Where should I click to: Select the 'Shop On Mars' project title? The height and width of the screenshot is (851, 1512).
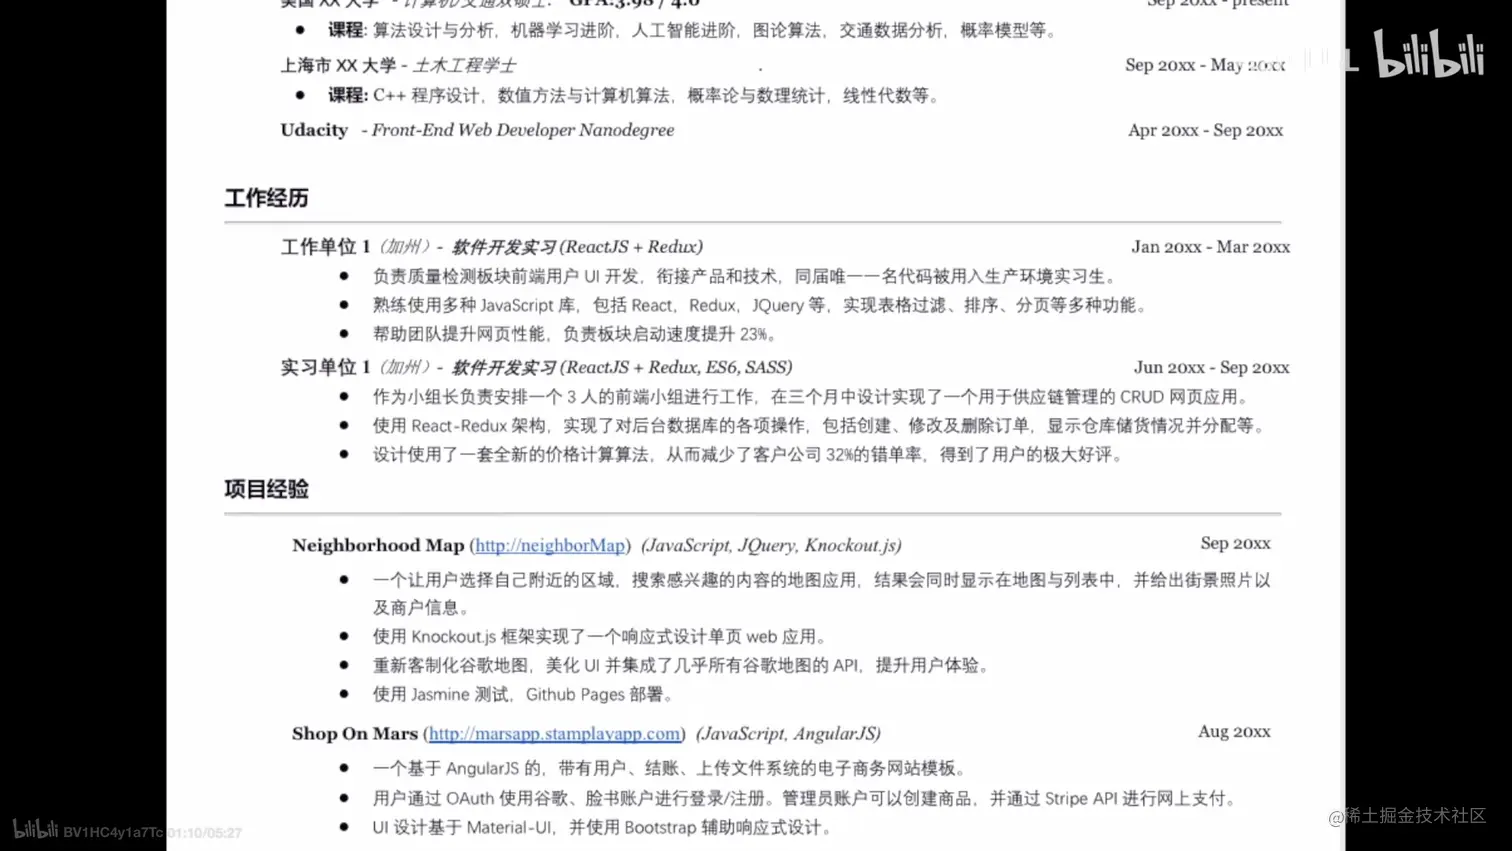click(x=355, y=733)
